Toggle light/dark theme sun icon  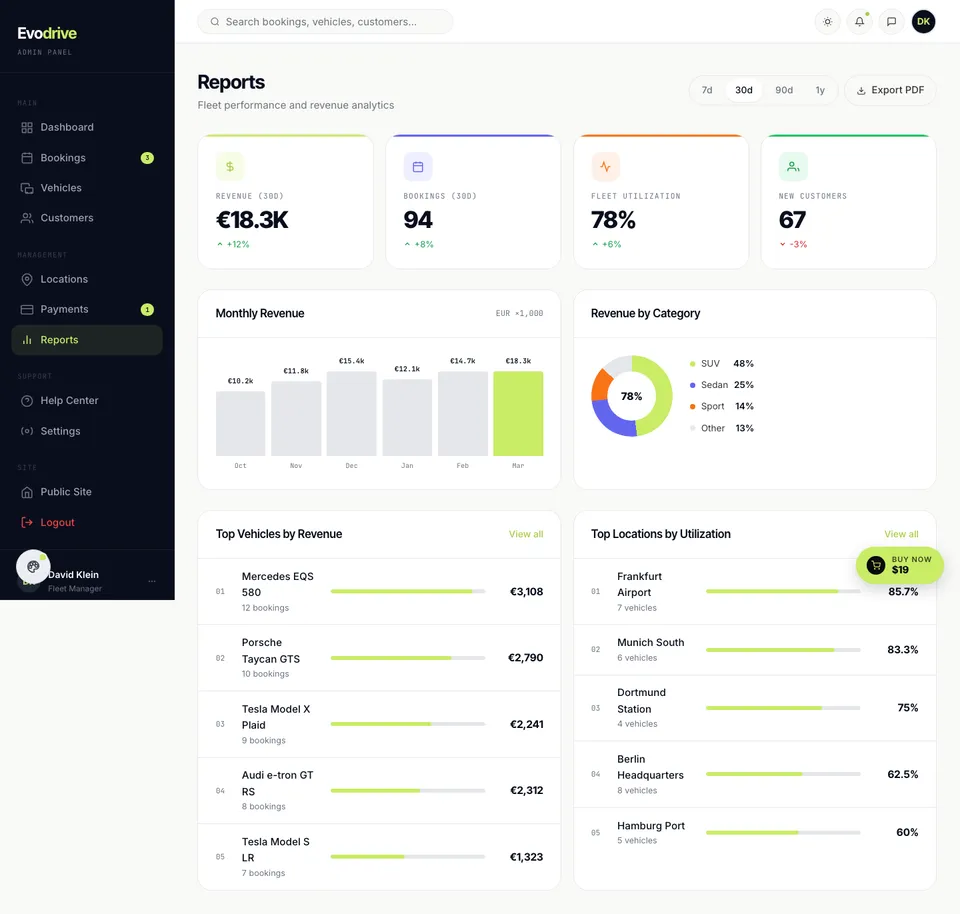point(827,22)
